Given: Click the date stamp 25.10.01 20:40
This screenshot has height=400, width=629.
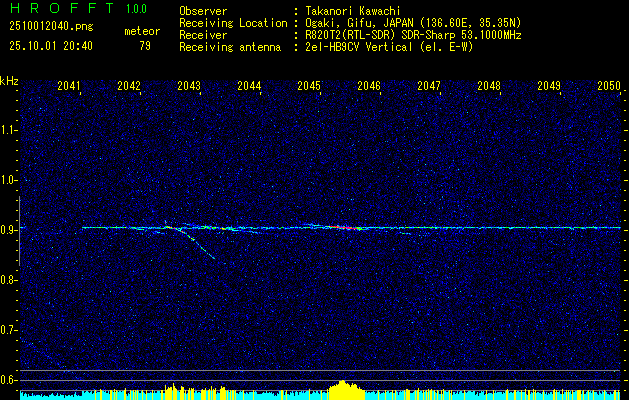Looking at the screenshot, I should coord(52,46).
